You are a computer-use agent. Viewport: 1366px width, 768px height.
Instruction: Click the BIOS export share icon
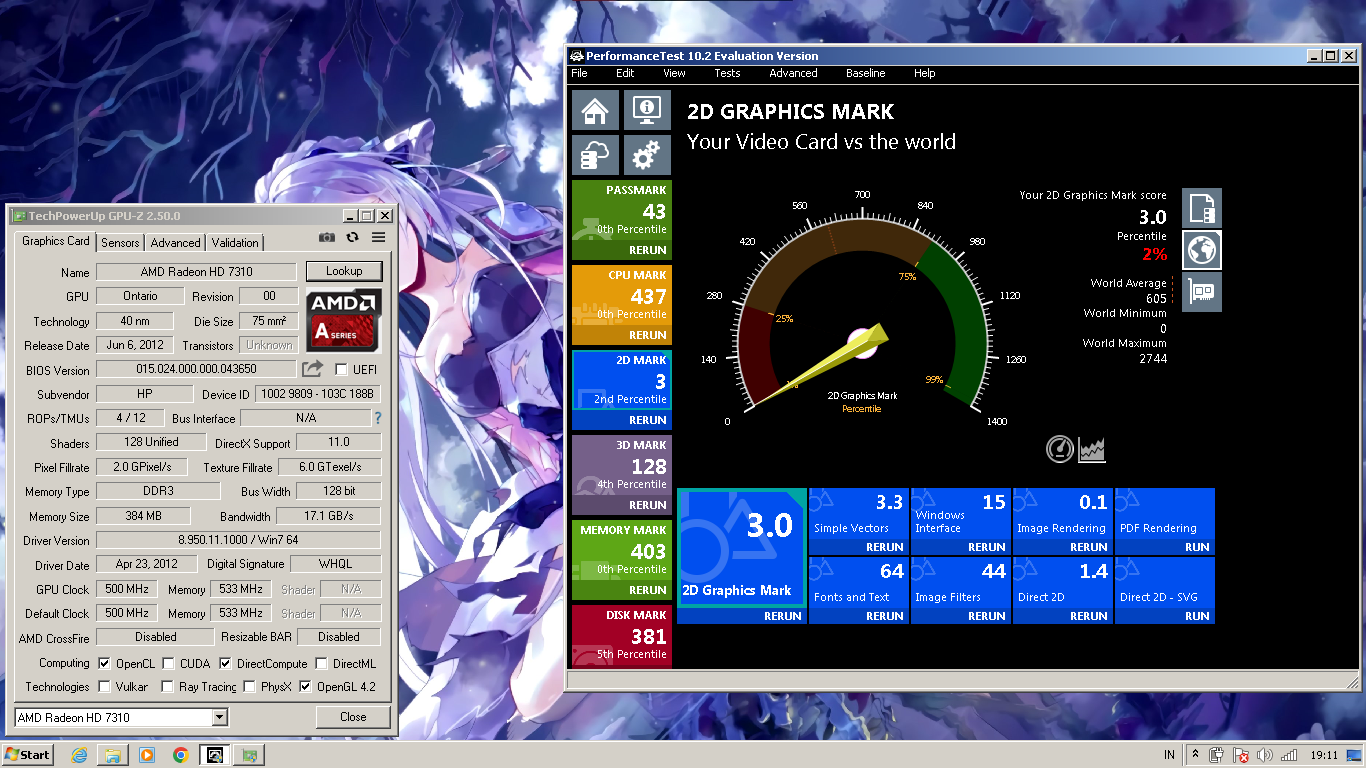(312, 369)
